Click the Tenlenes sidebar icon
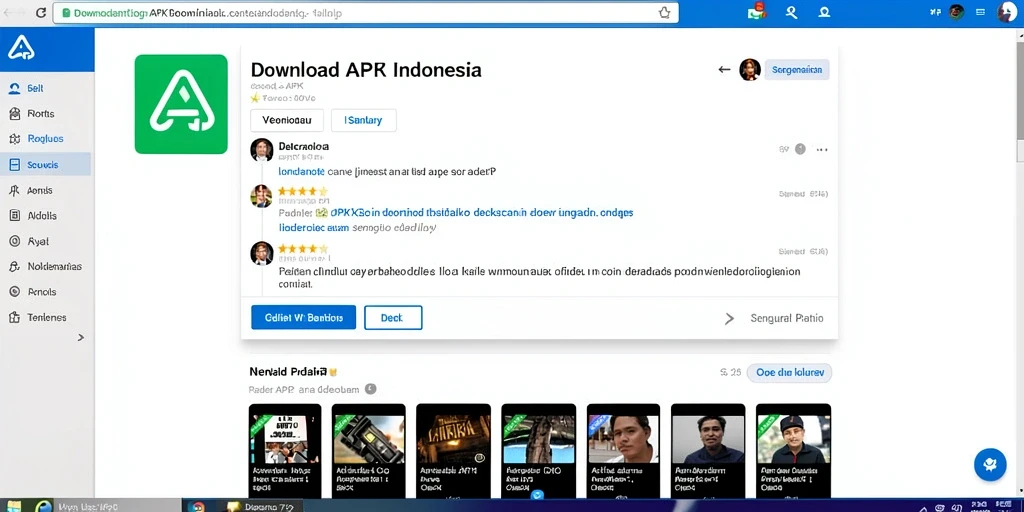The image size is (1024, 512). [14, 317]
